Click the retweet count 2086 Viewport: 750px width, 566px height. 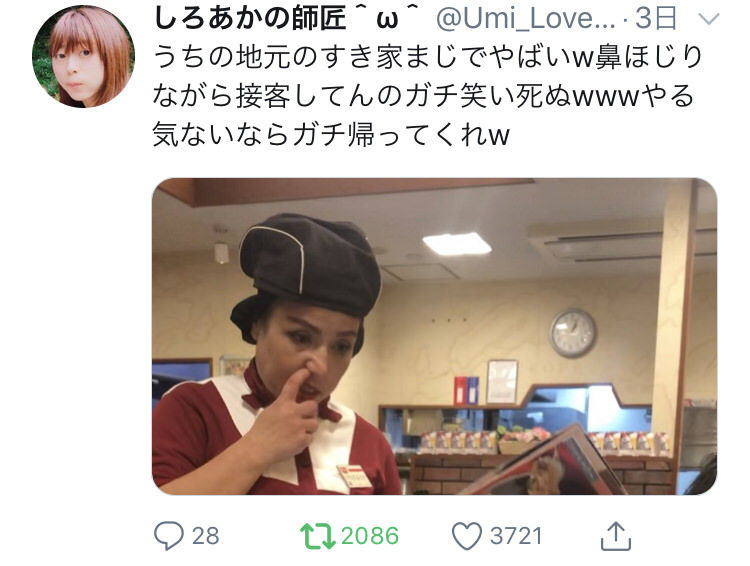370,536
